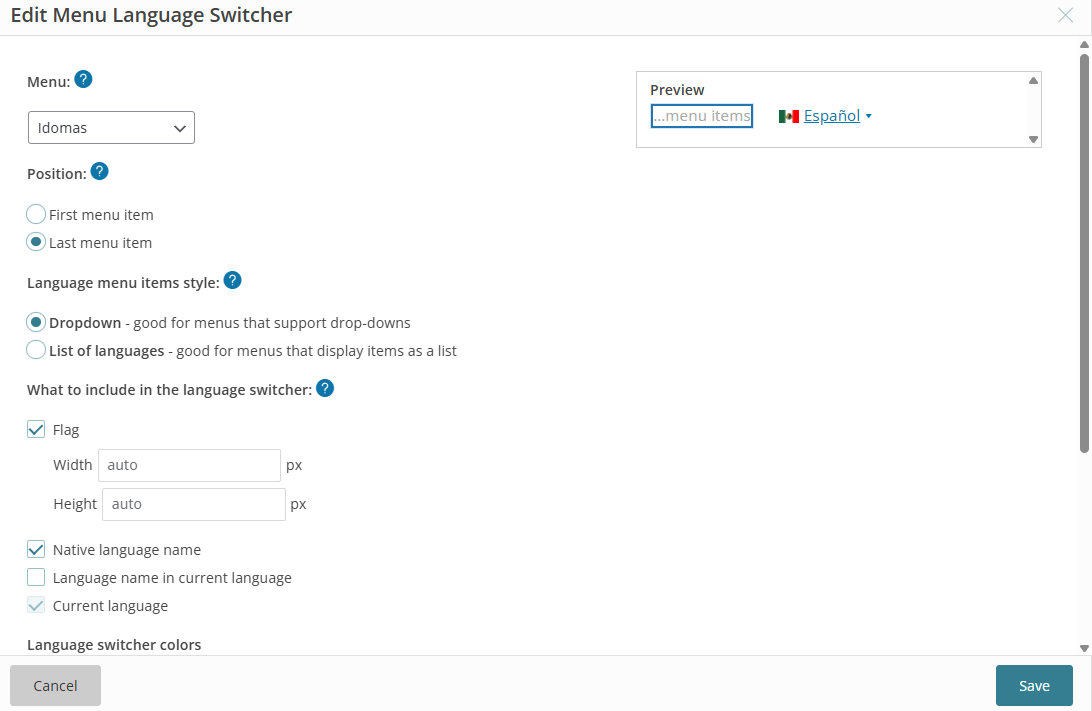Enable Language name in current language
The image size is (1092, 711).
point(36,577)
